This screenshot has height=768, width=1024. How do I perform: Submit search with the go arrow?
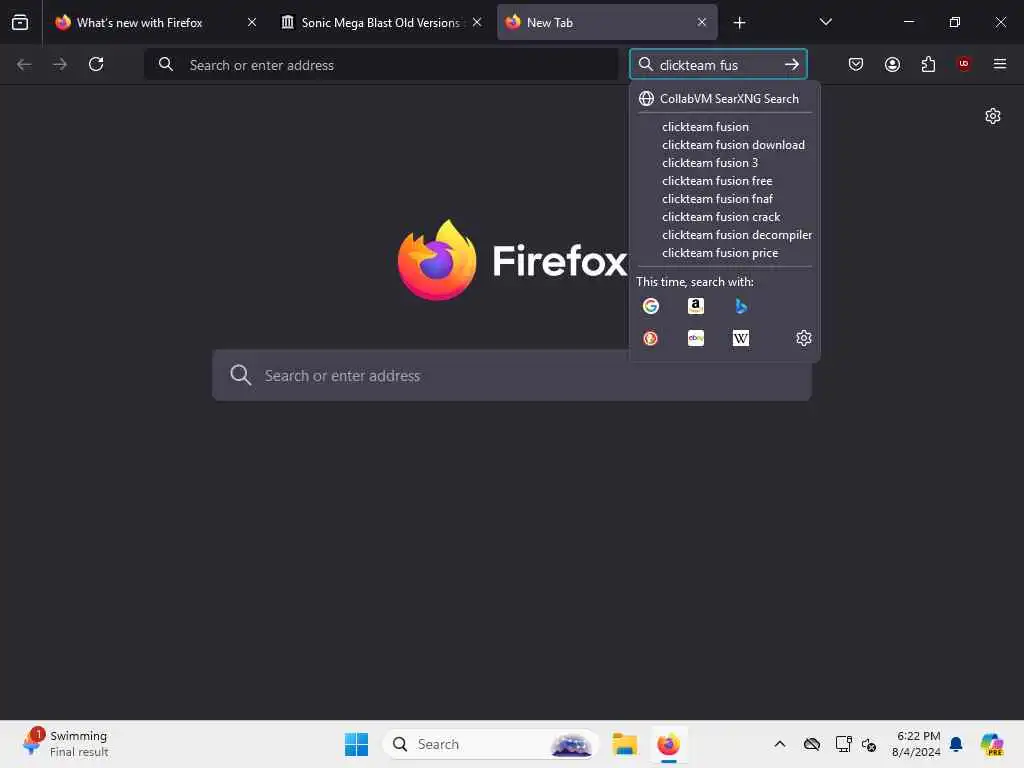[792, 65]
